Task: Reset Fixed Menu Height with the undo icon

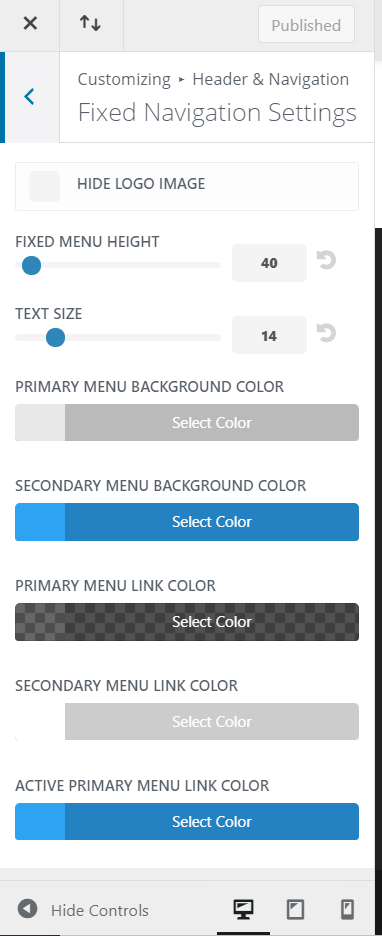Action: (x=326, y=260)
